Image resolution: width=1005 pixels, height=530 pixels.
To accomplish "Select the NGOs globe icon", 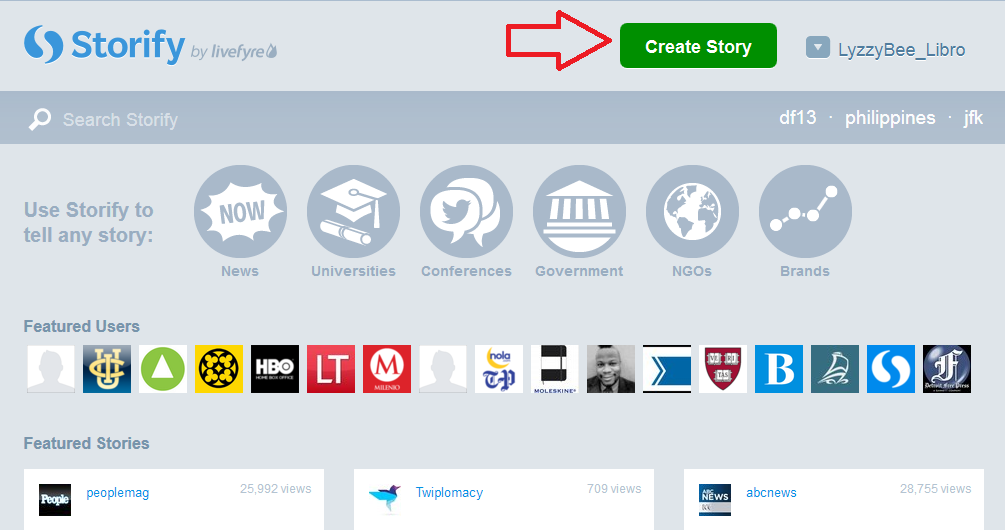I will 692,212.
